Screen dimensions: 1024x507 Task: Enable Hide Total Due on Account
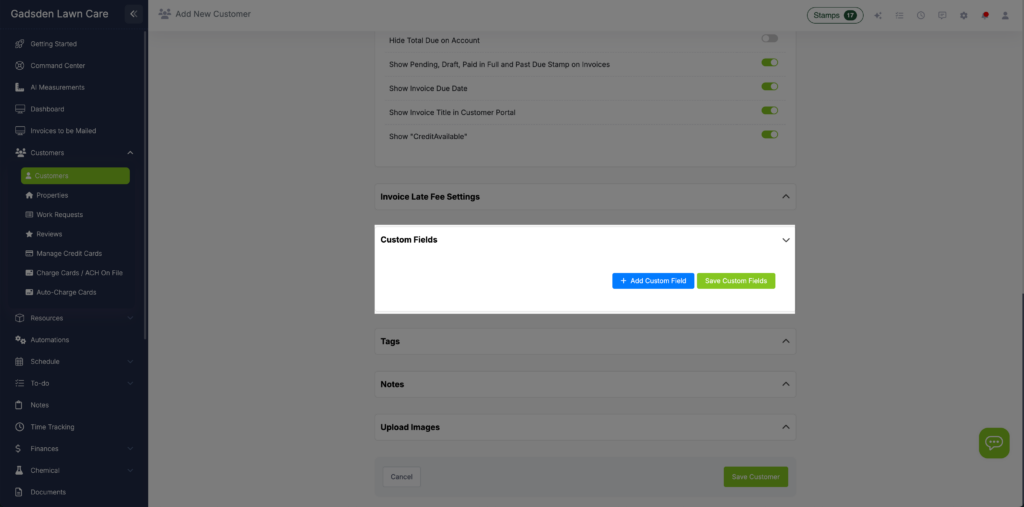point(769,39)
